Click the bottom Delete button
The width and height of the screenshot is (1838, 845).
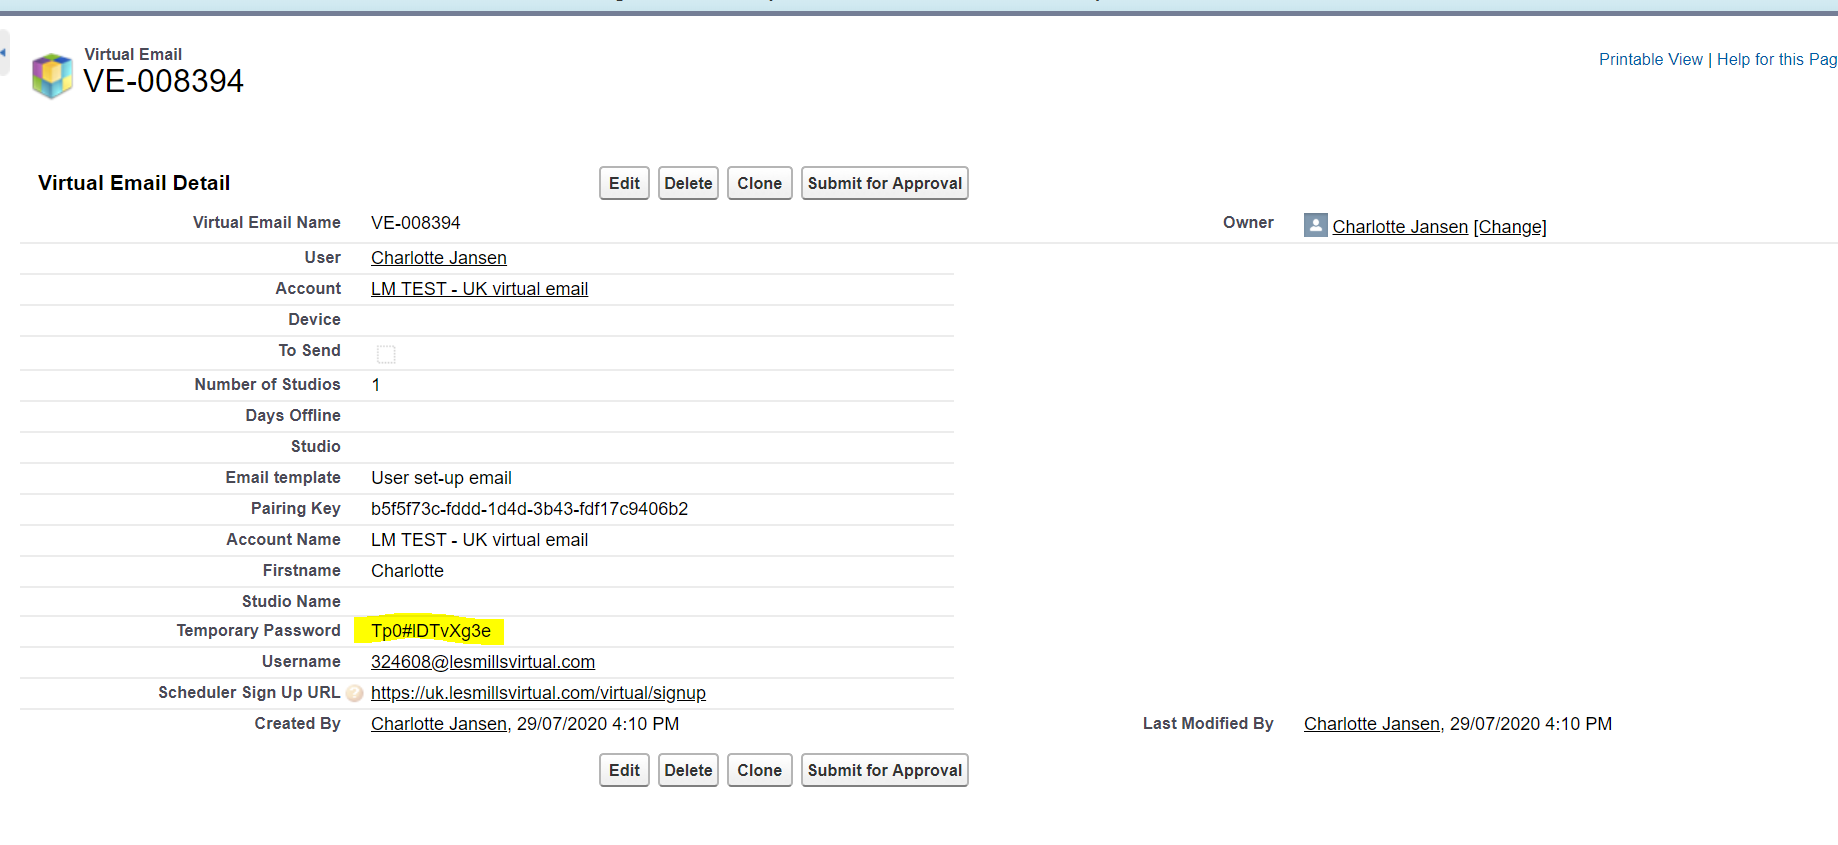[x=688, y=770]
